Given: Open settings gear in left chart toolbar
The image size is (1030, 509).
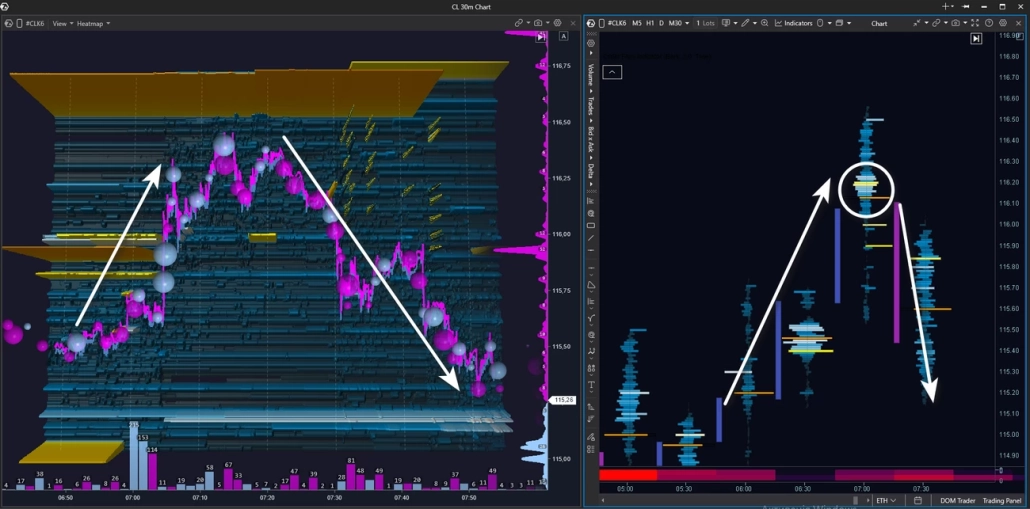Looking at the screenshot, I should click(558, 23).
